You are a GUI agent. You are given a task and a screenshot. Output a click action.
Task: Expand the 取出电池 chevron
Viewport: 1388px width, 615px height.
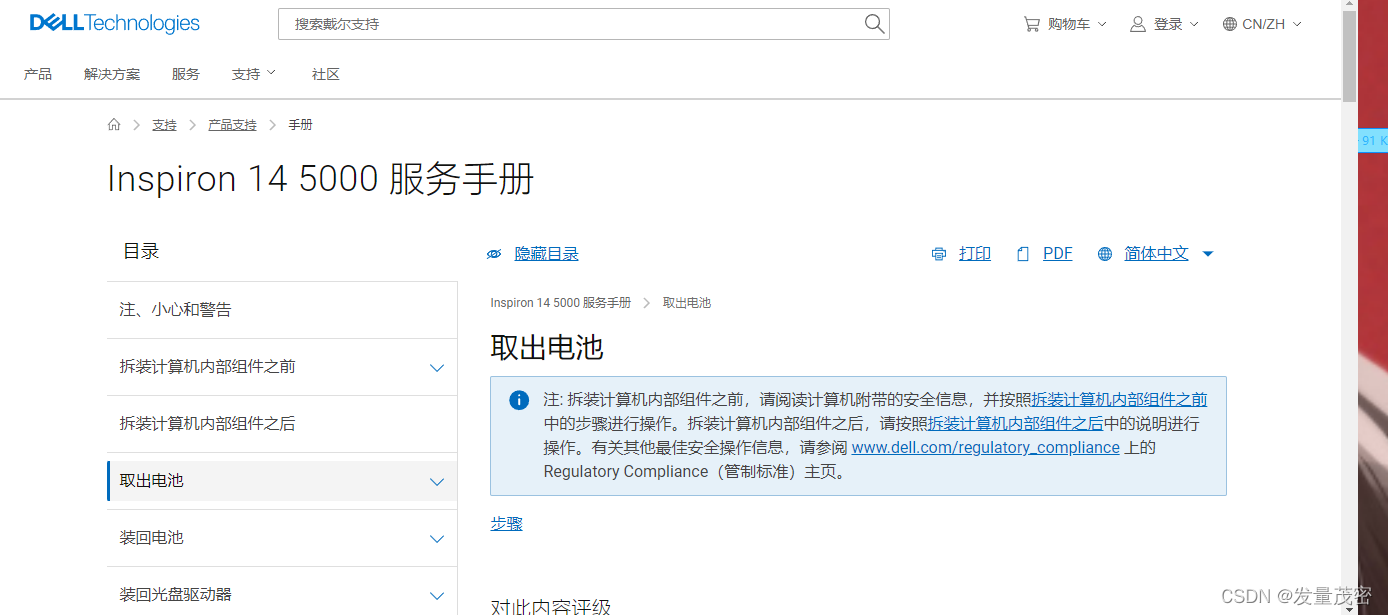pyautogui.click(x=437, y=482)
